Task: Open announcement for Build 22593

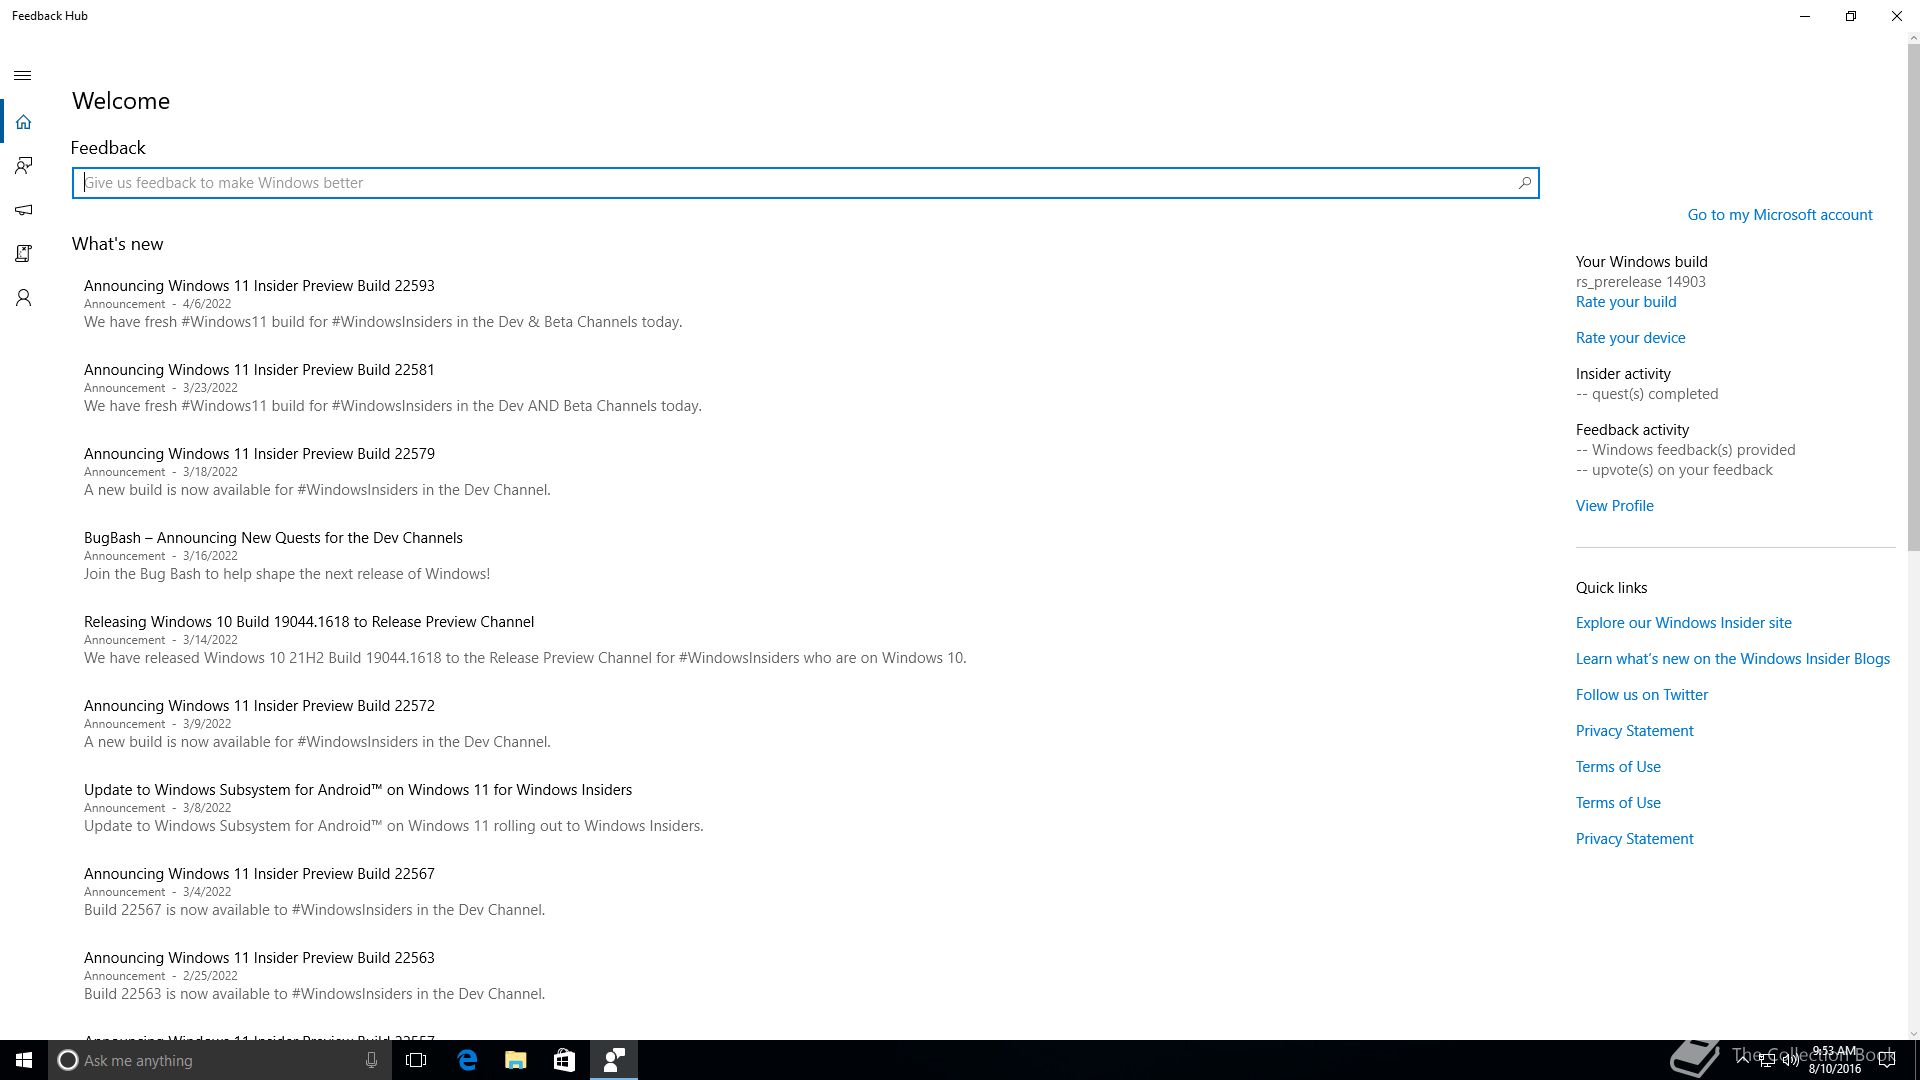Action: click(259, 286)
